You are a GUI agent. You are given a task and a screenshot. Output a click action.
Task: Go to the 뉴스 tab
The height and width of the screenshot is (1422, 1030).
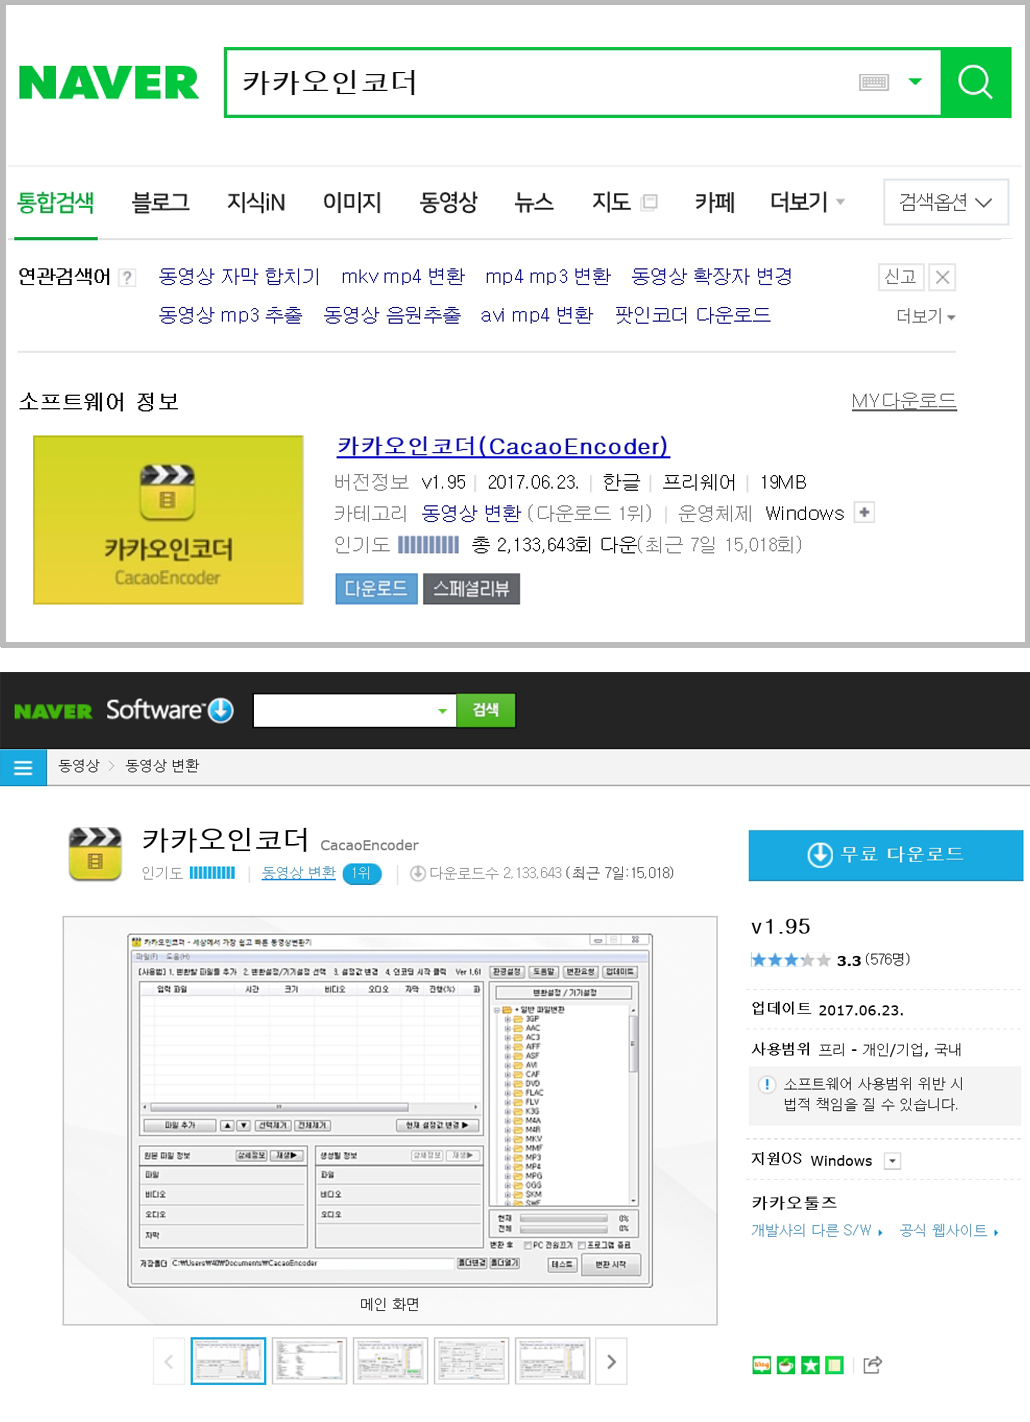534,203
